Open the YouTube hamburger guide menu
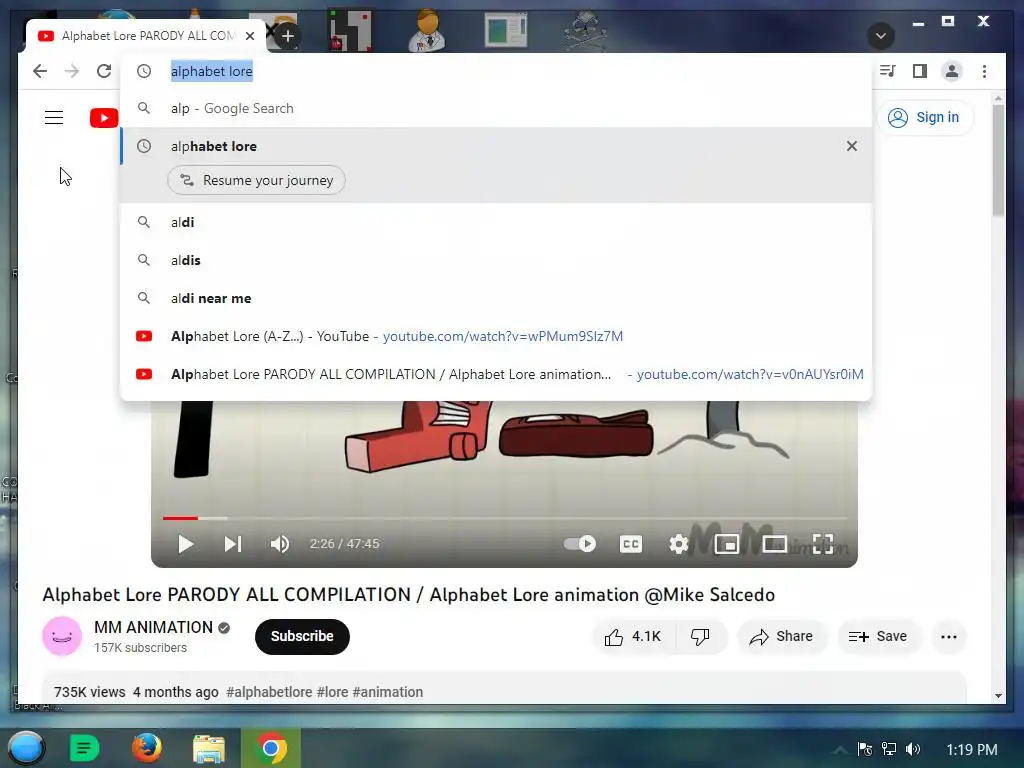 [x=54, y=118]
